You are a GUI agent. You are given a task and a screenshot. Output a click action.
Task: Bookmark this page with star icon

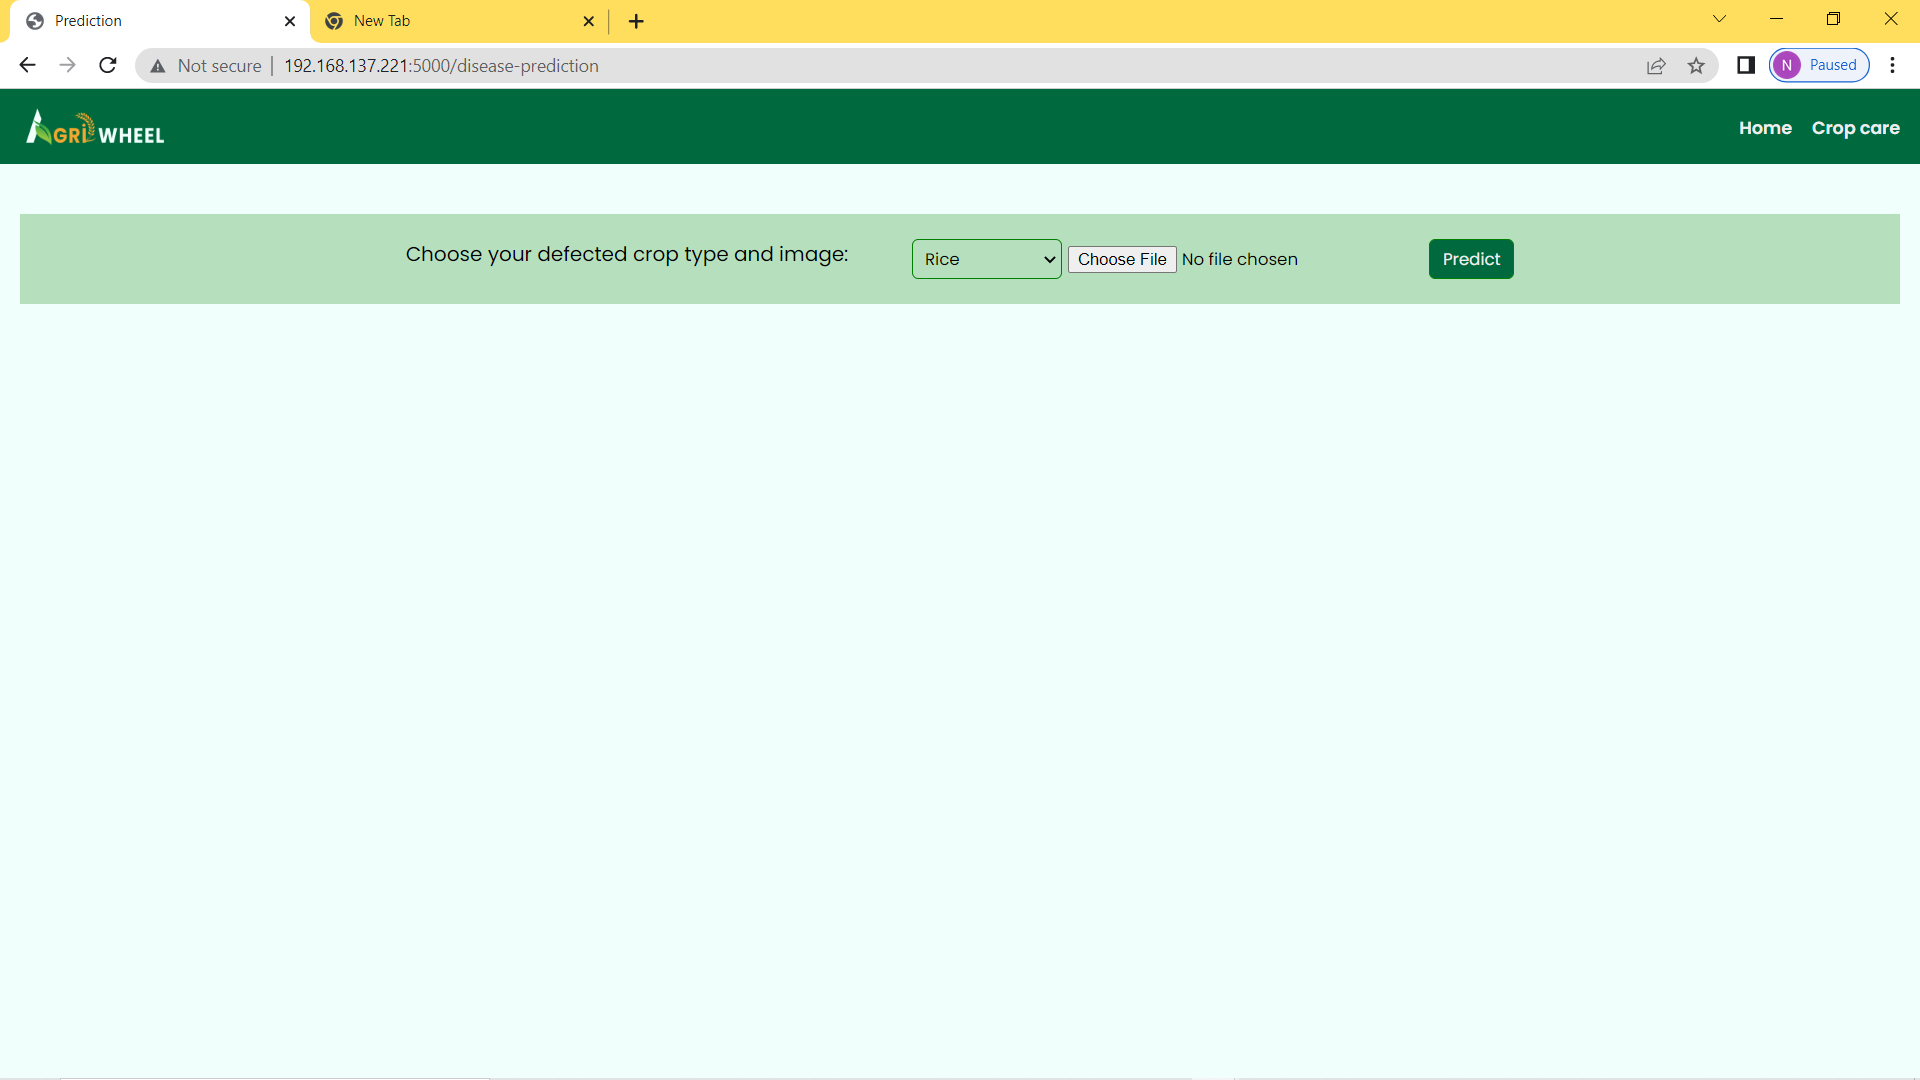1696,66
